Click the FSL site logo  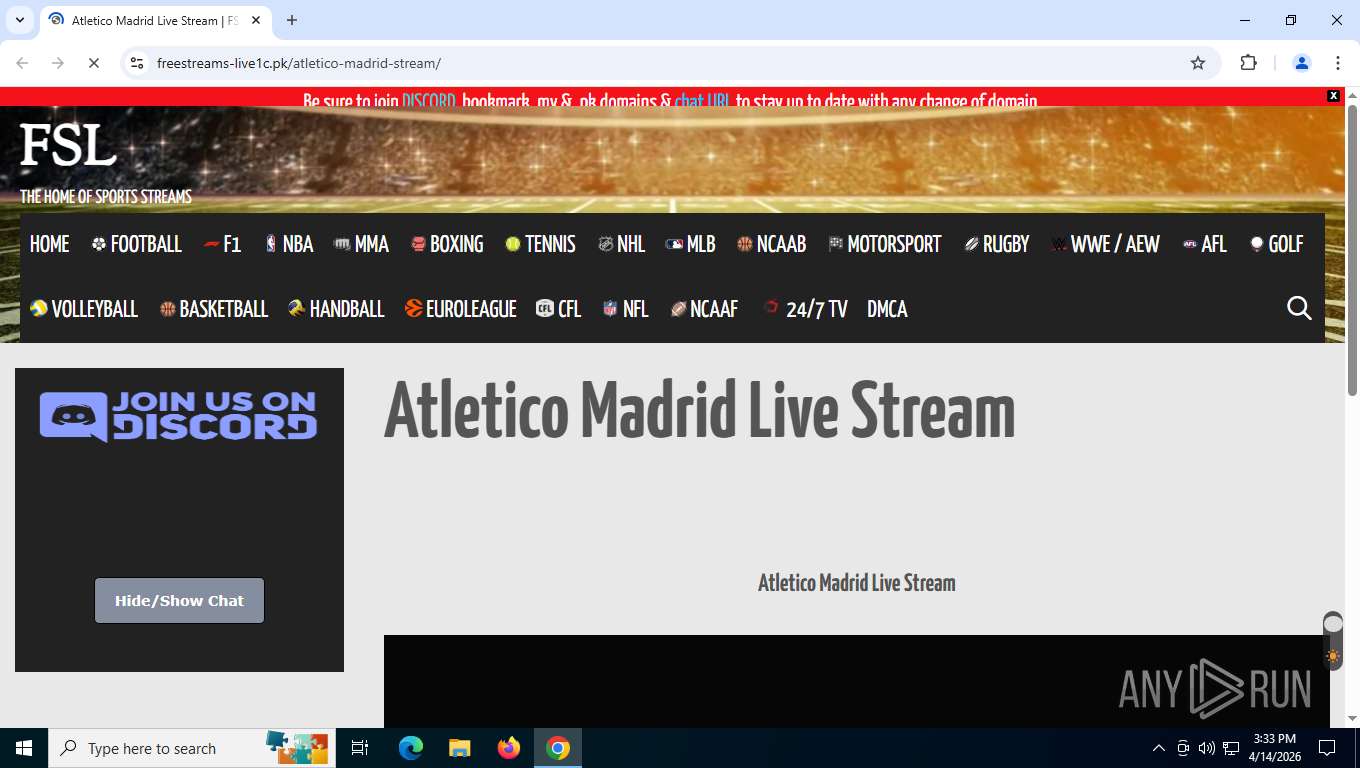[x=68, y=146]
